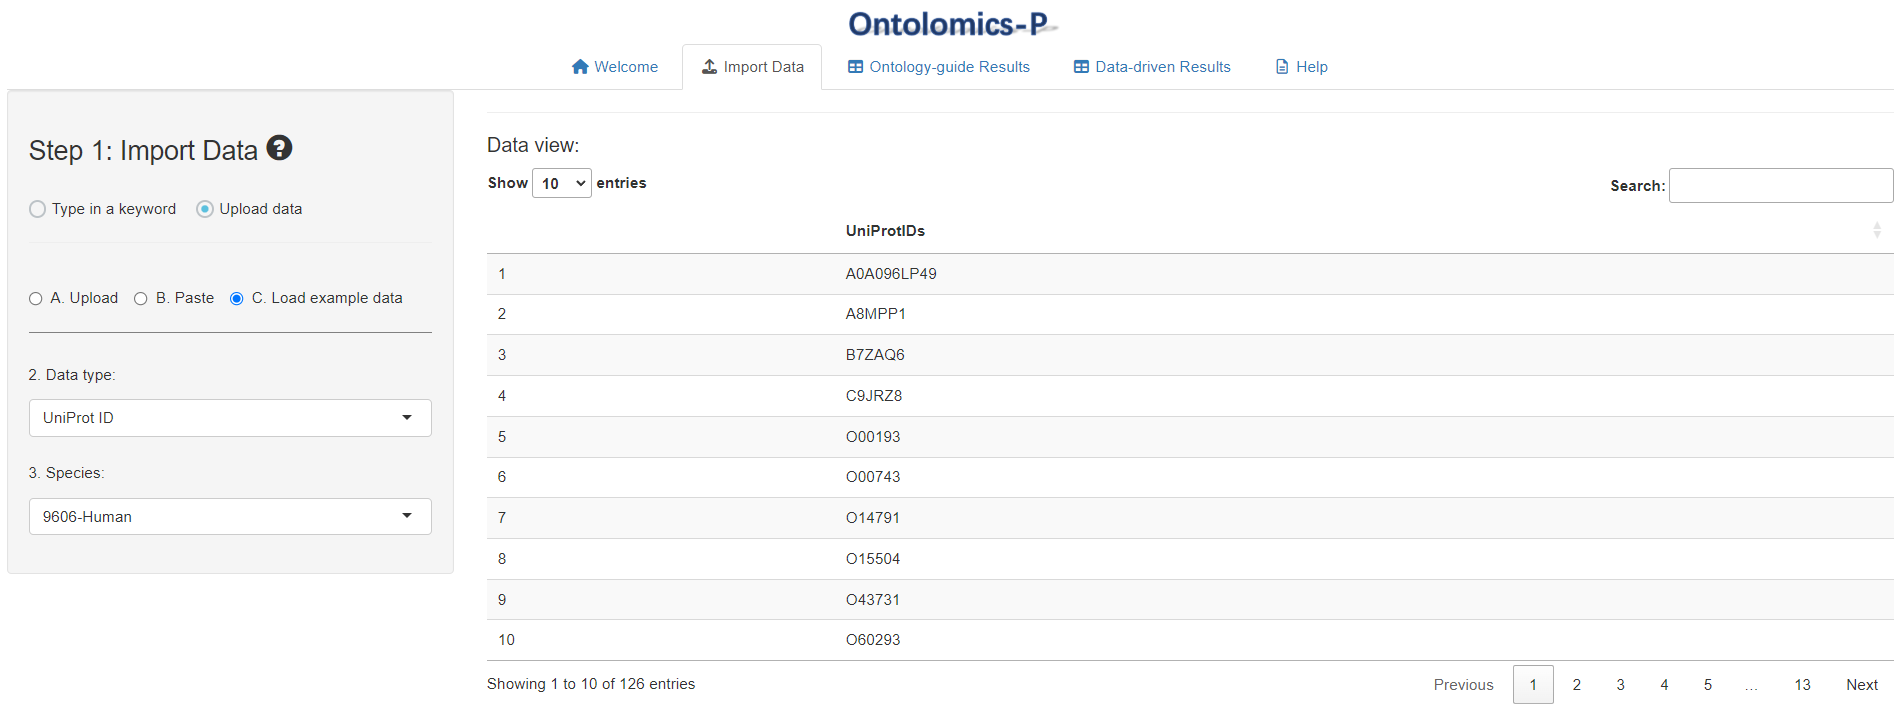
Task: Choose the A. Upload radio button
Action: (x=36, y=299)
